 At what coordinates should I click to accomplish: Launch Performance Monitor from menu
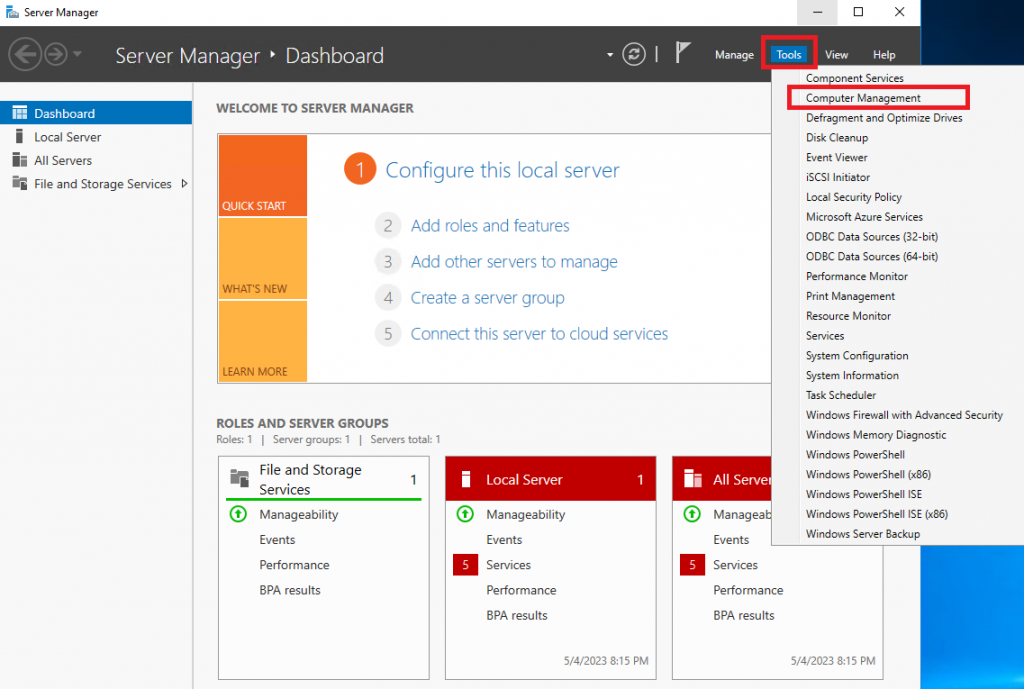pos(856,276)
